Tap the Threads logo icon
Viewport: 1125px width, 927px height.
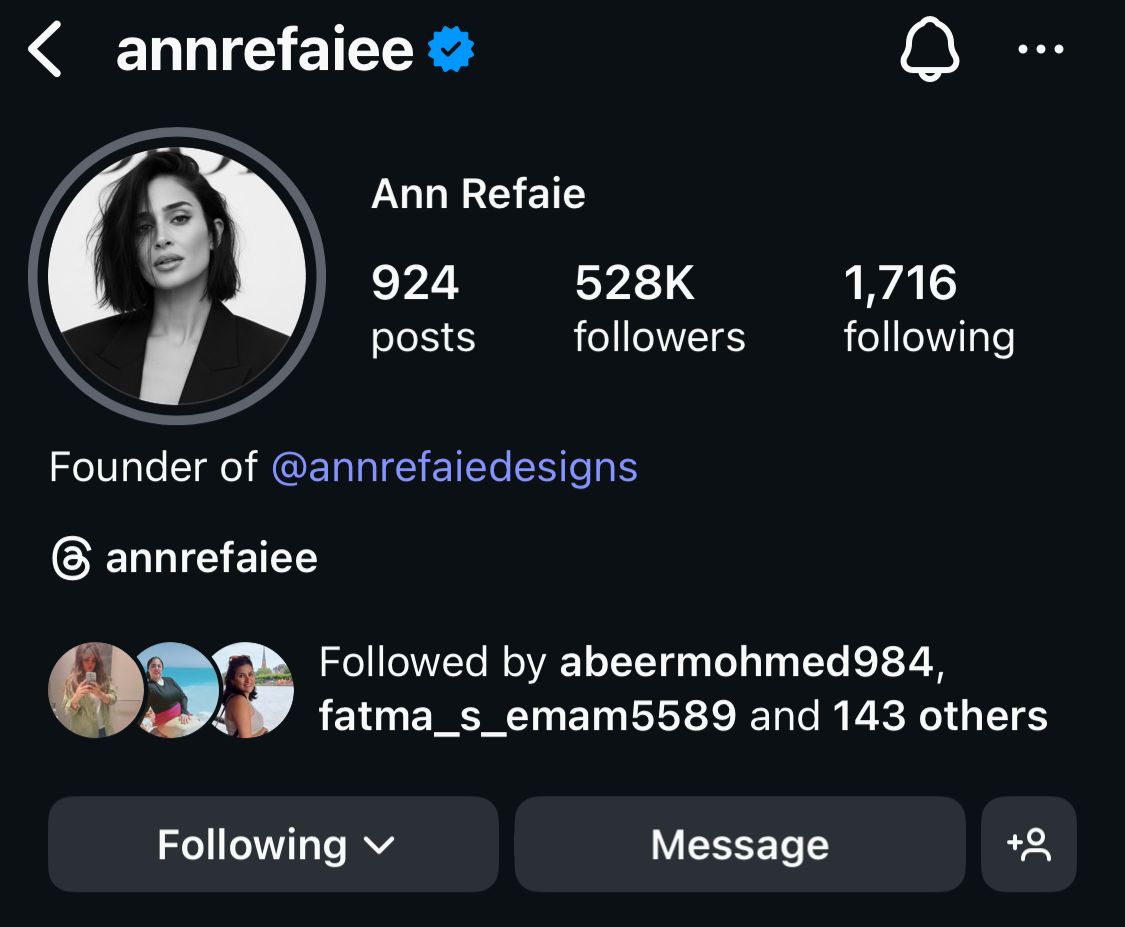(x=72, y=558)
